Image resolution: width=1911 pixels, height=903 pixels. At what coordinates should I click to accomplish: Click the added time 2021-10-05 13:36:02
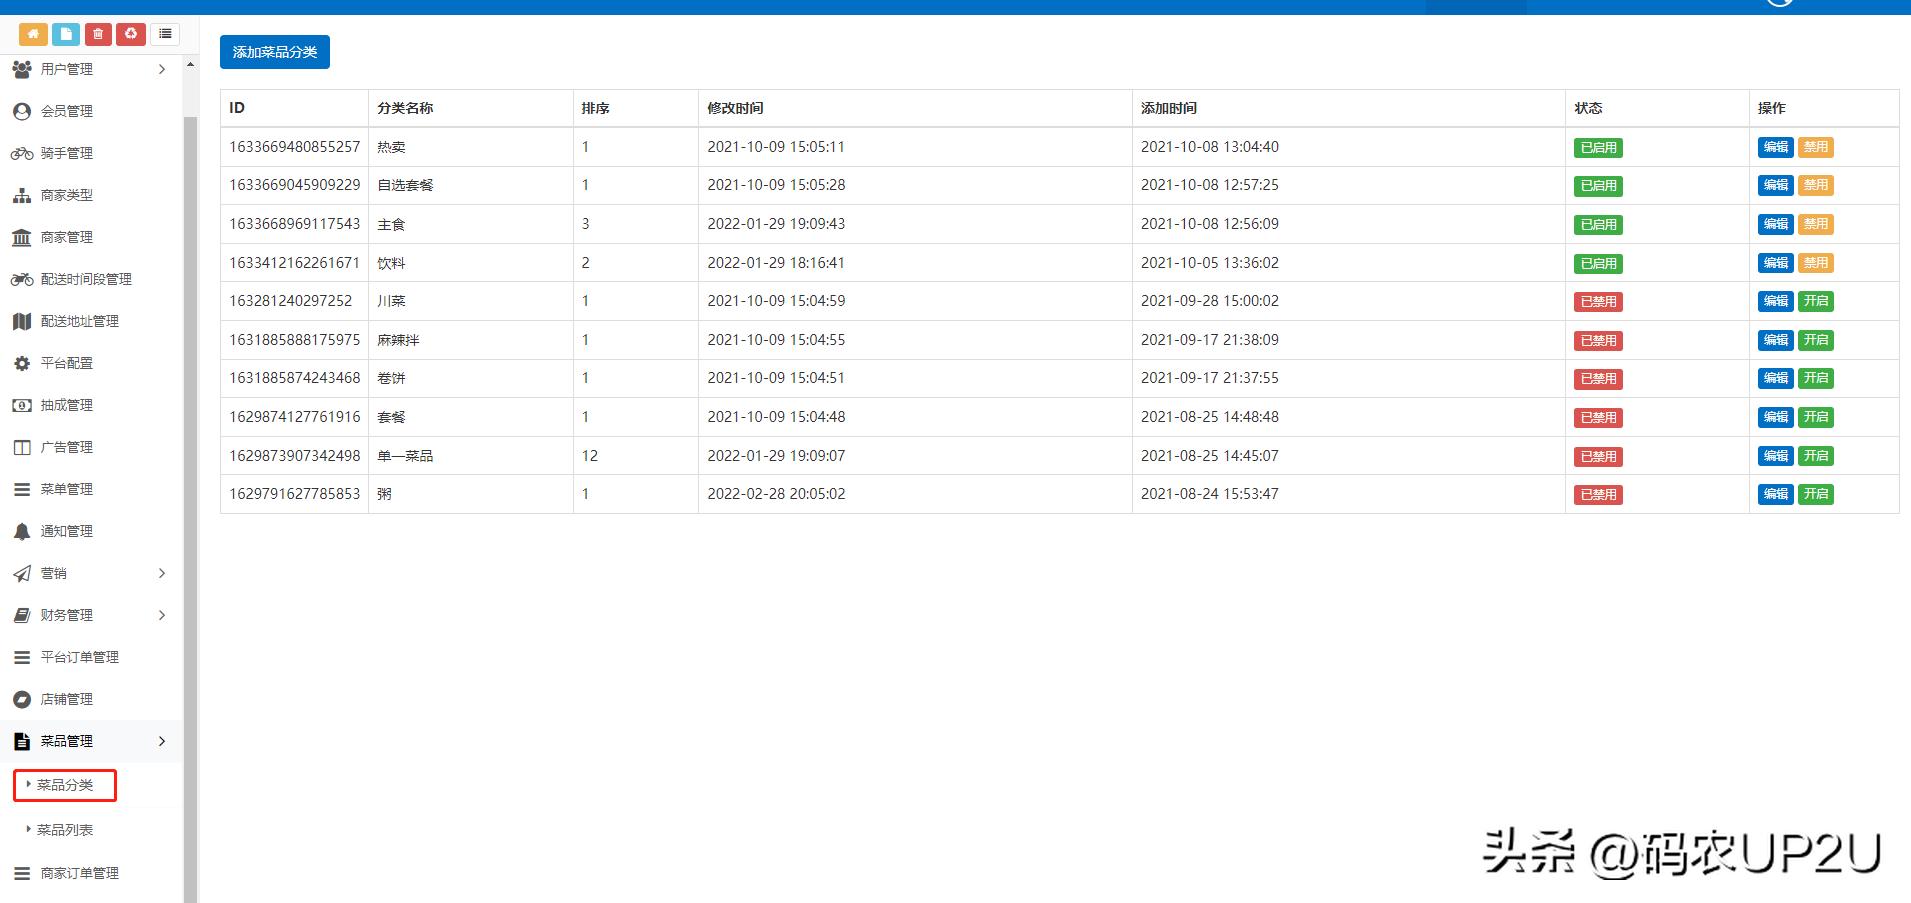pyautogui.click(x=1210, y=263)
